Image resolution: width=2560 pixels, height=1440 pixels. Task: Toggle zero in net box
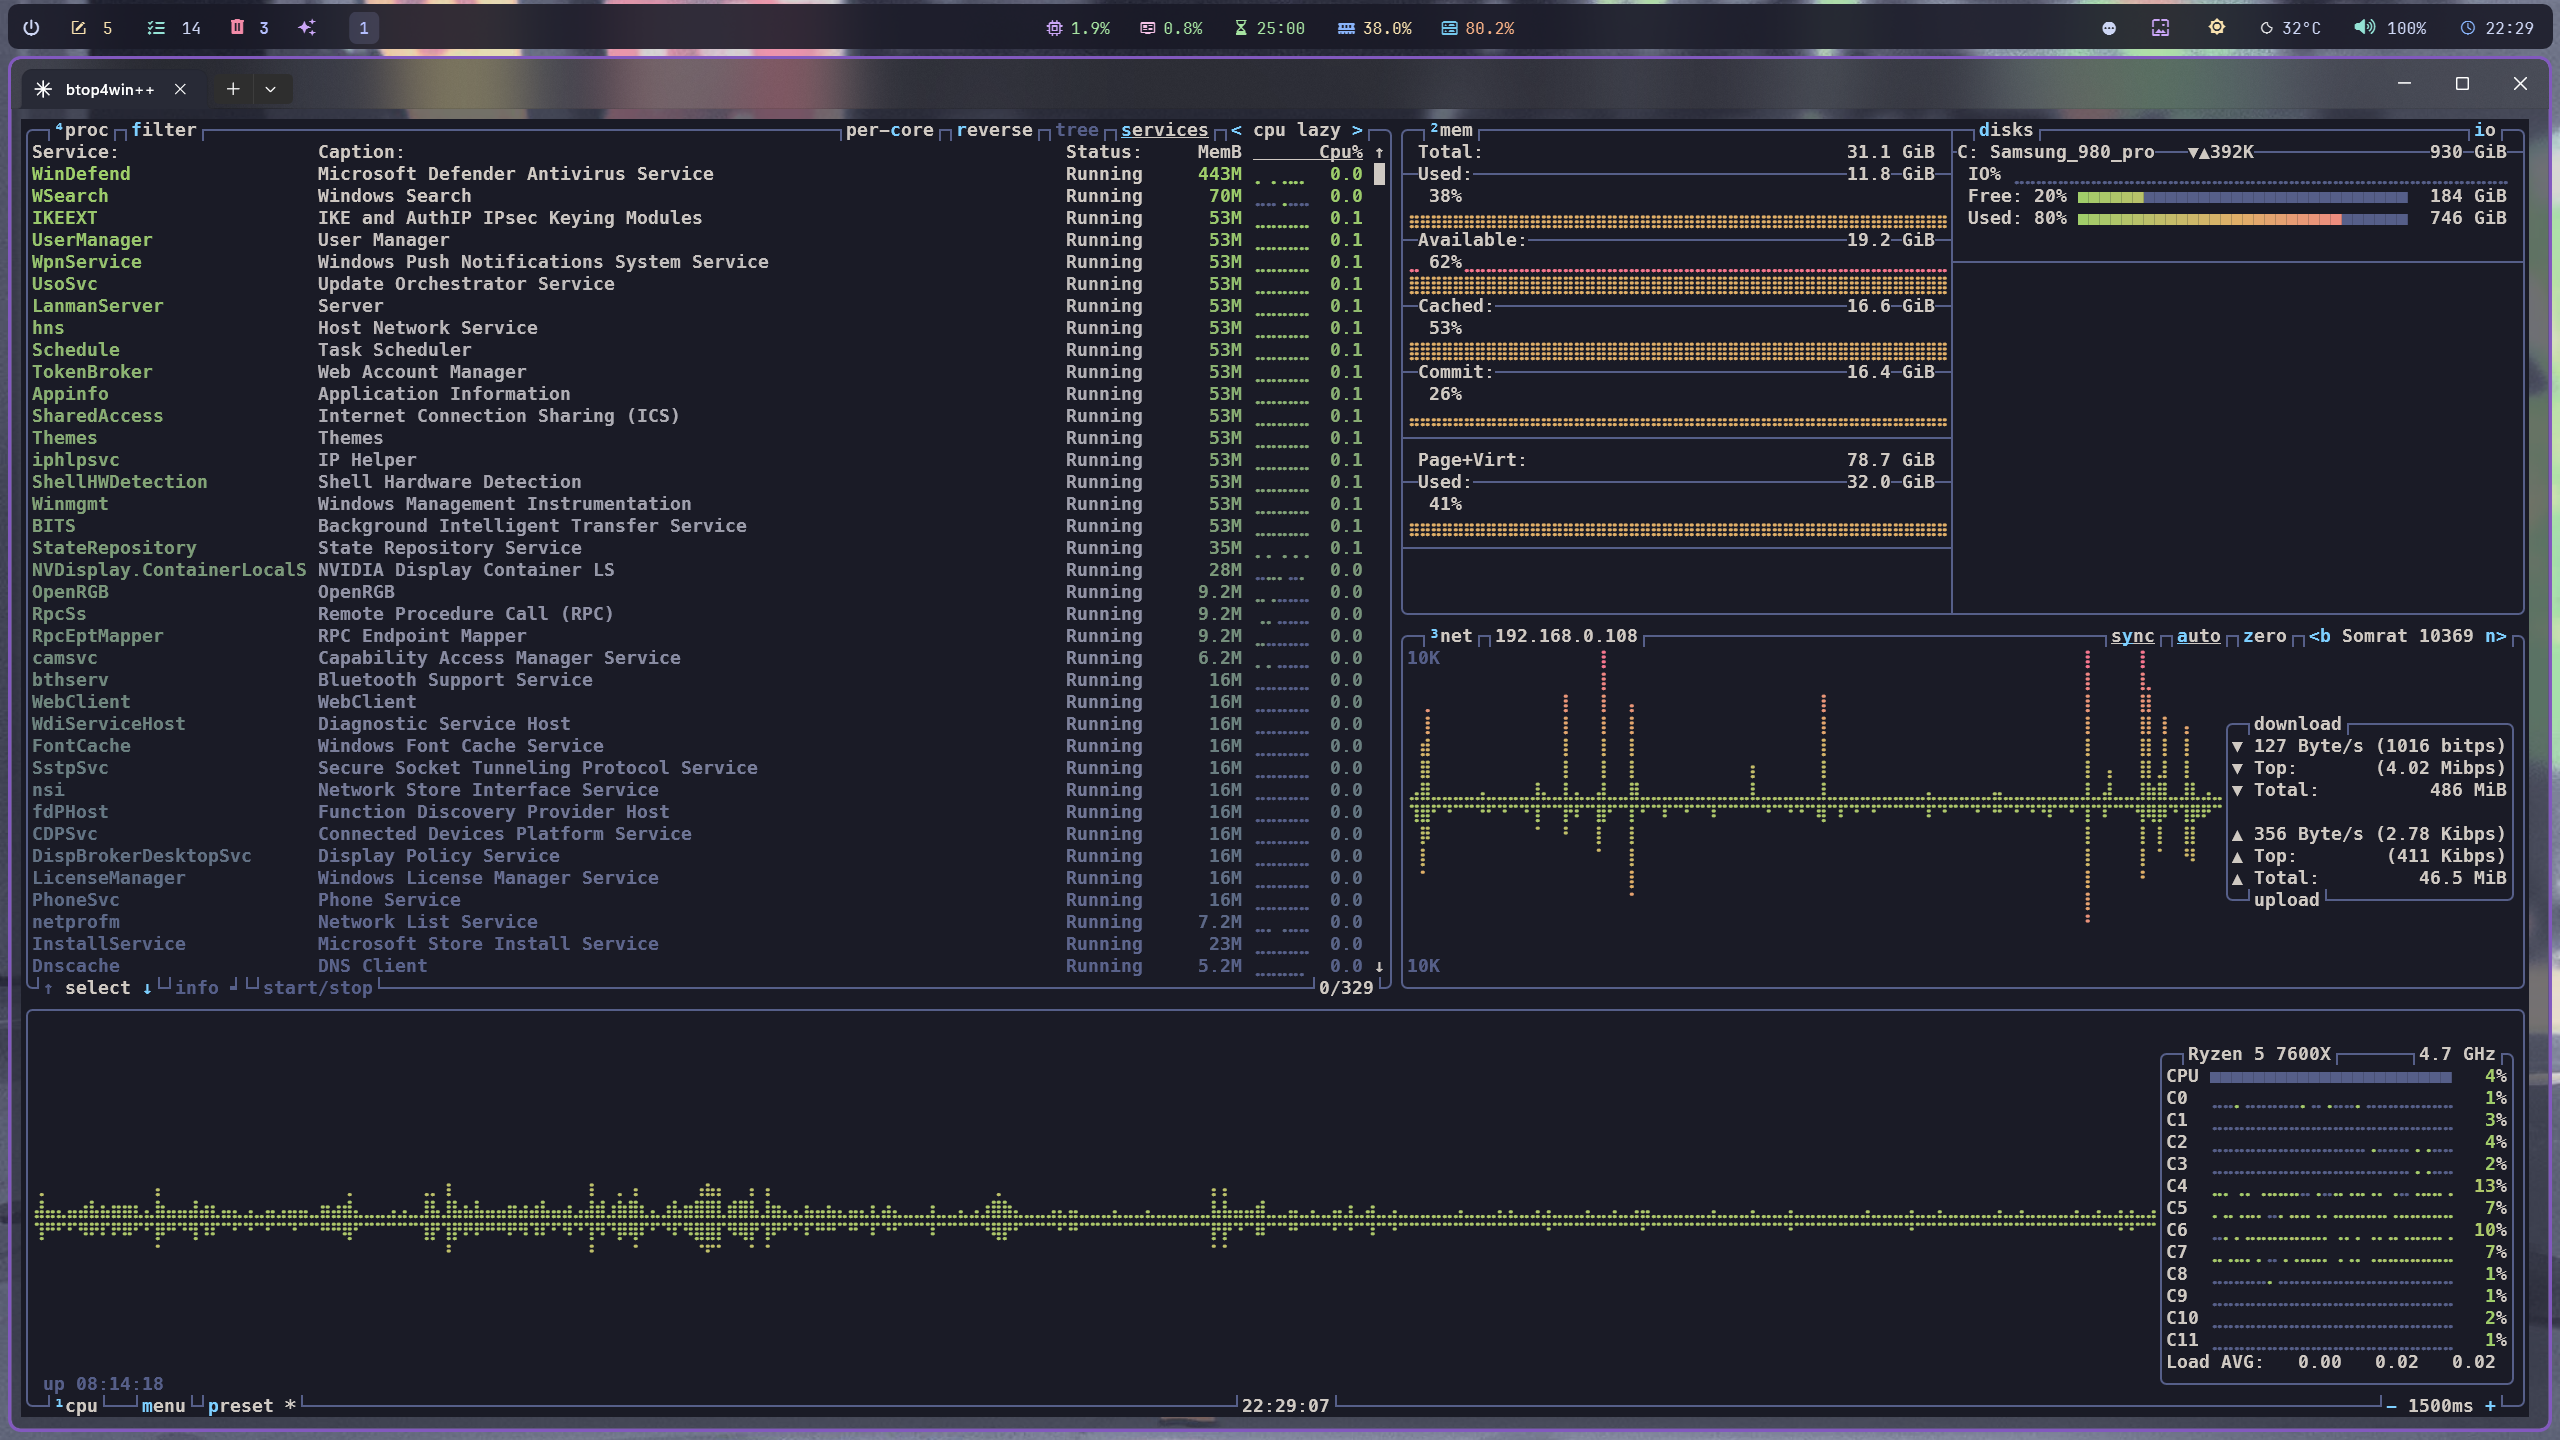pyautogui.click(x=2264, y=636)
